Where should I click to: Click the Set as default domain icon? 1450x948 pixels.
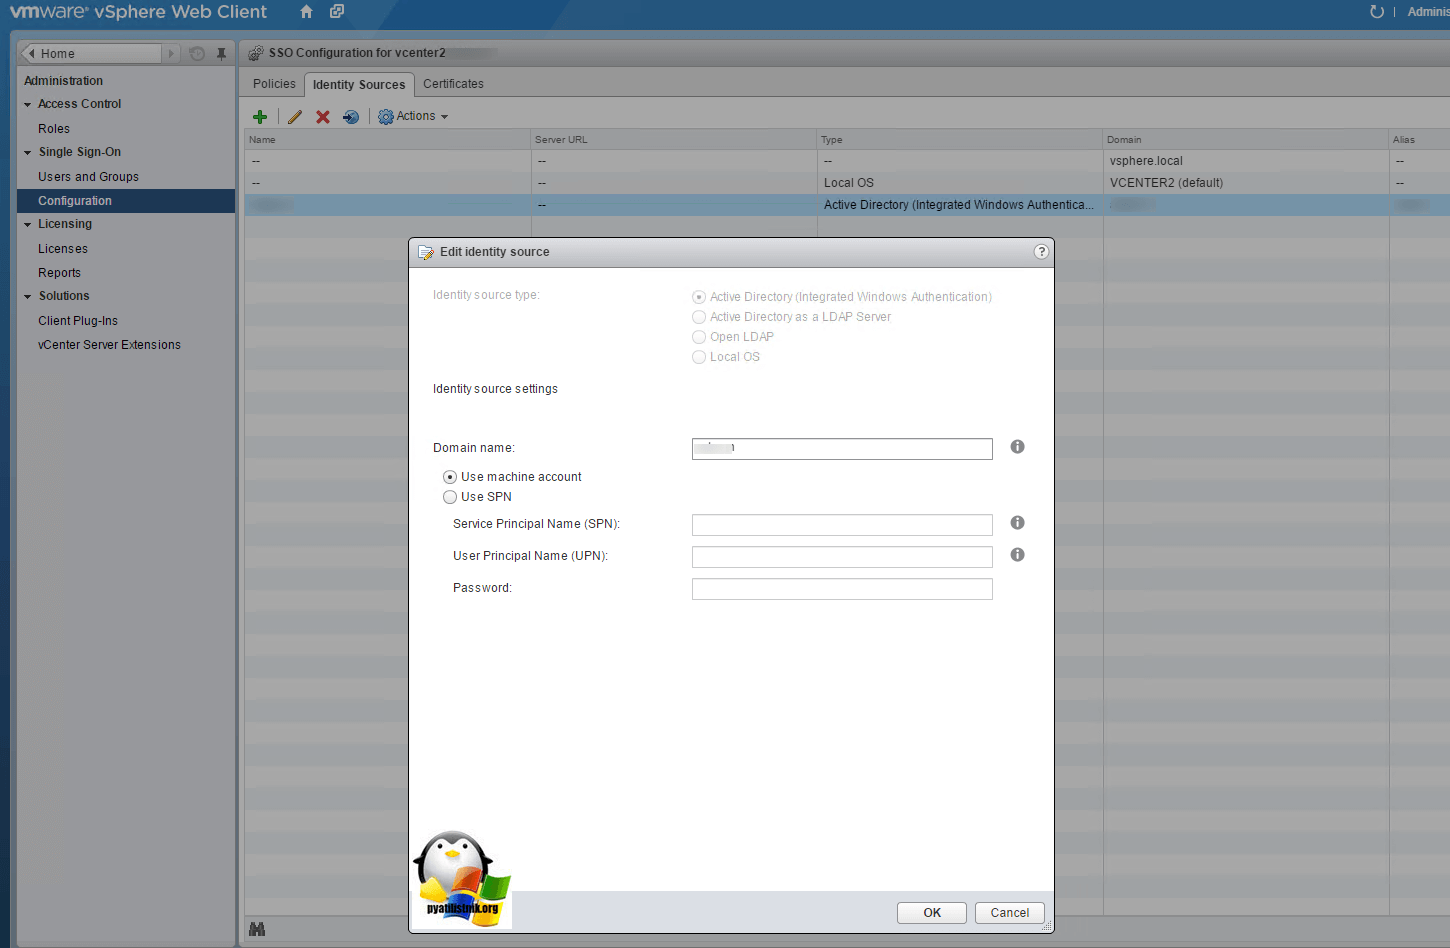[x=351, y=117]
